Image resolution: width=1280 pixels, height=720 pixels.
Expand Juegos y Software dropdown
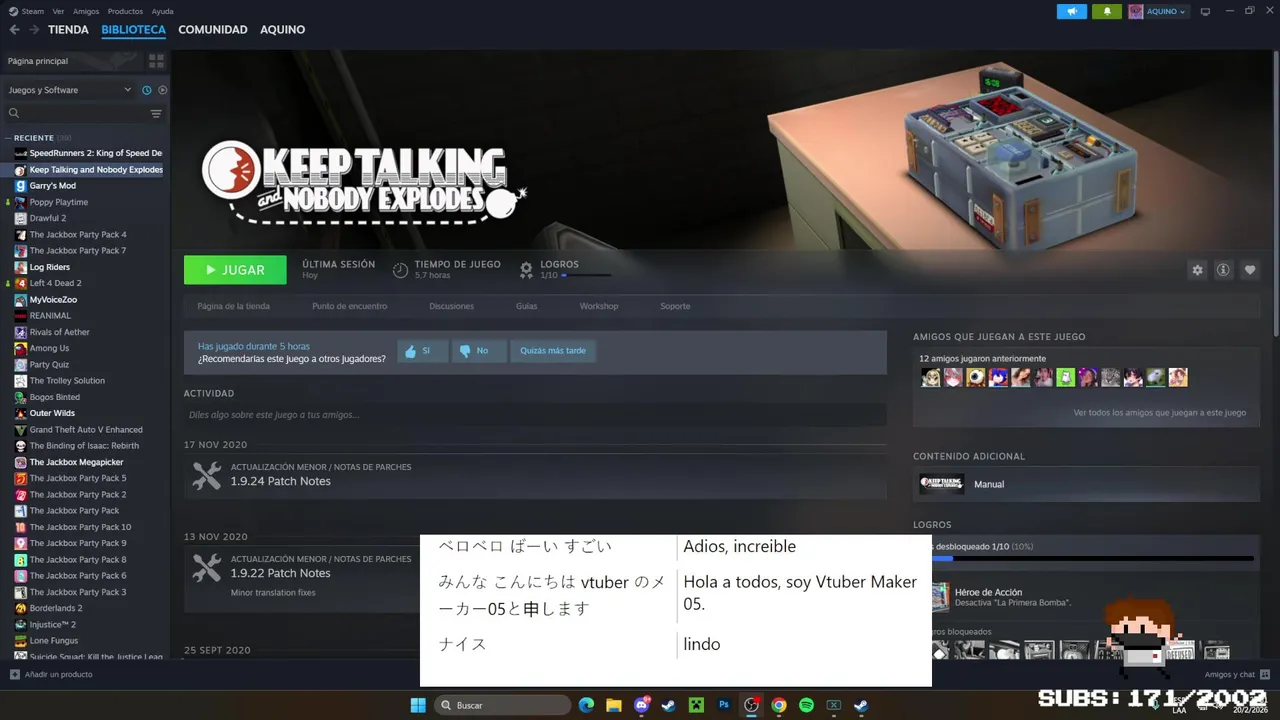pos(70,90)
